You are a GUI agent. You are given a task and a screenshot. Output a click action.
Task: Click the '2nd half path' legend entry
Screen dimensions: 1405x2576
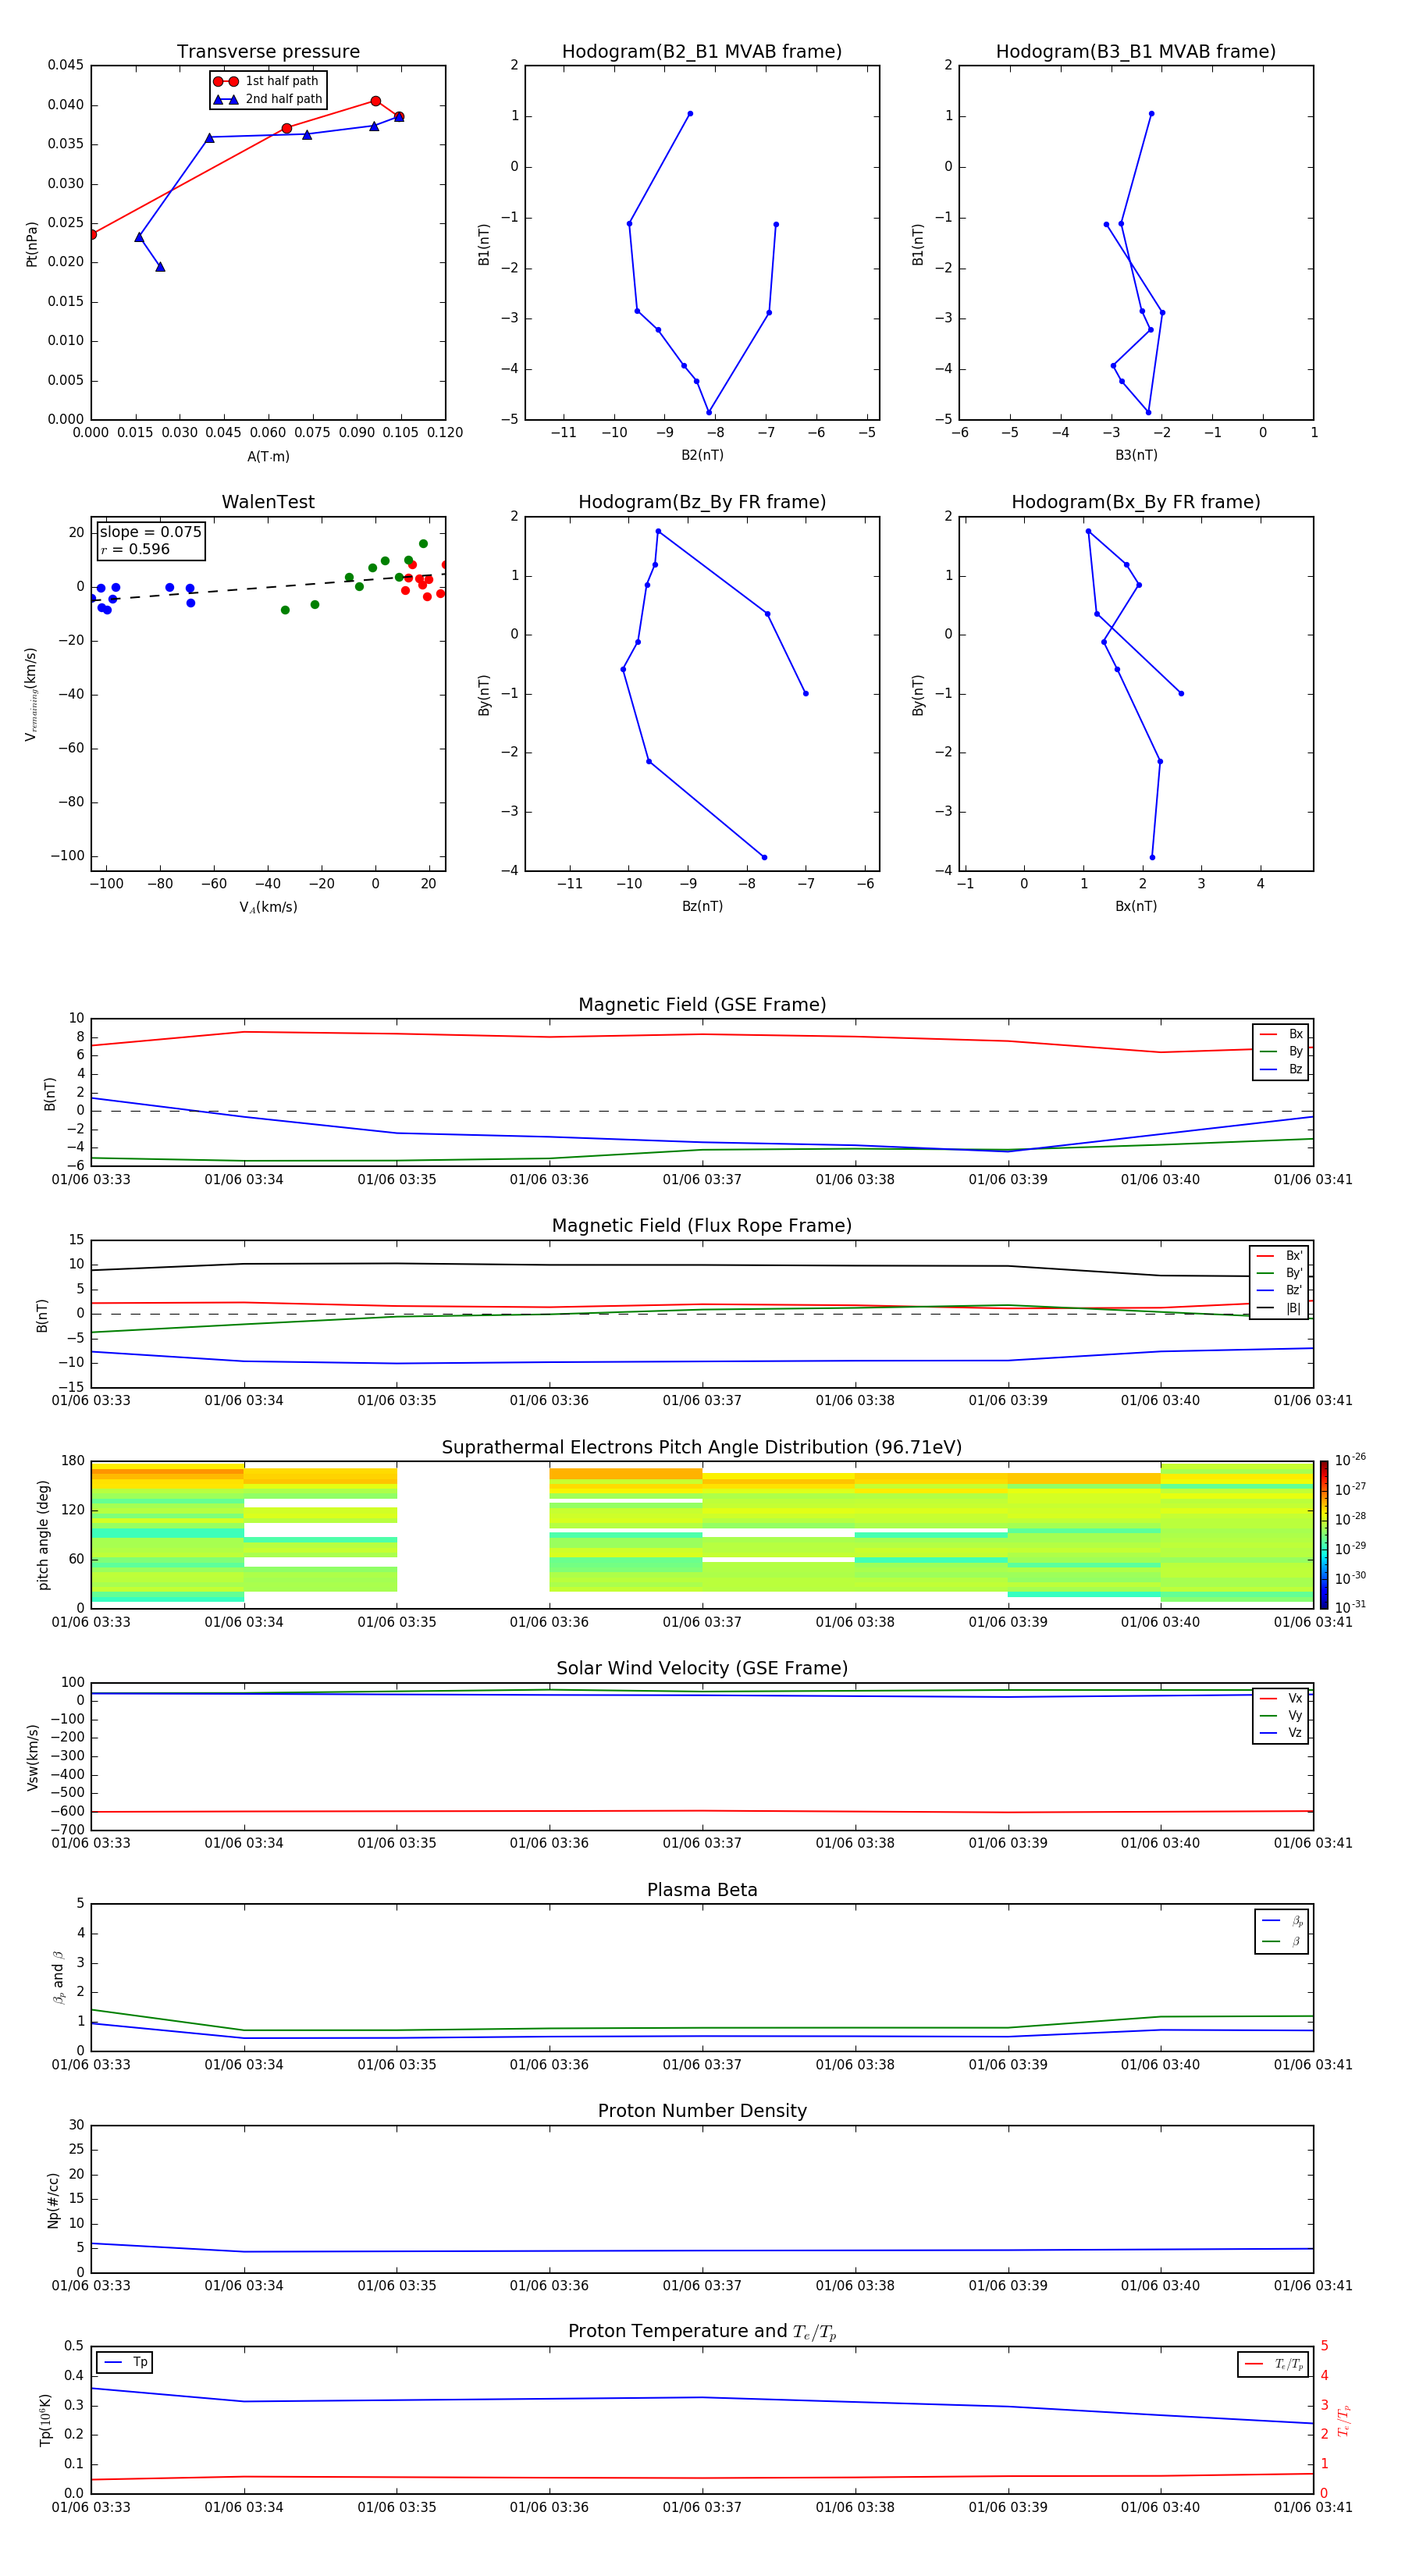click(268, 99)
